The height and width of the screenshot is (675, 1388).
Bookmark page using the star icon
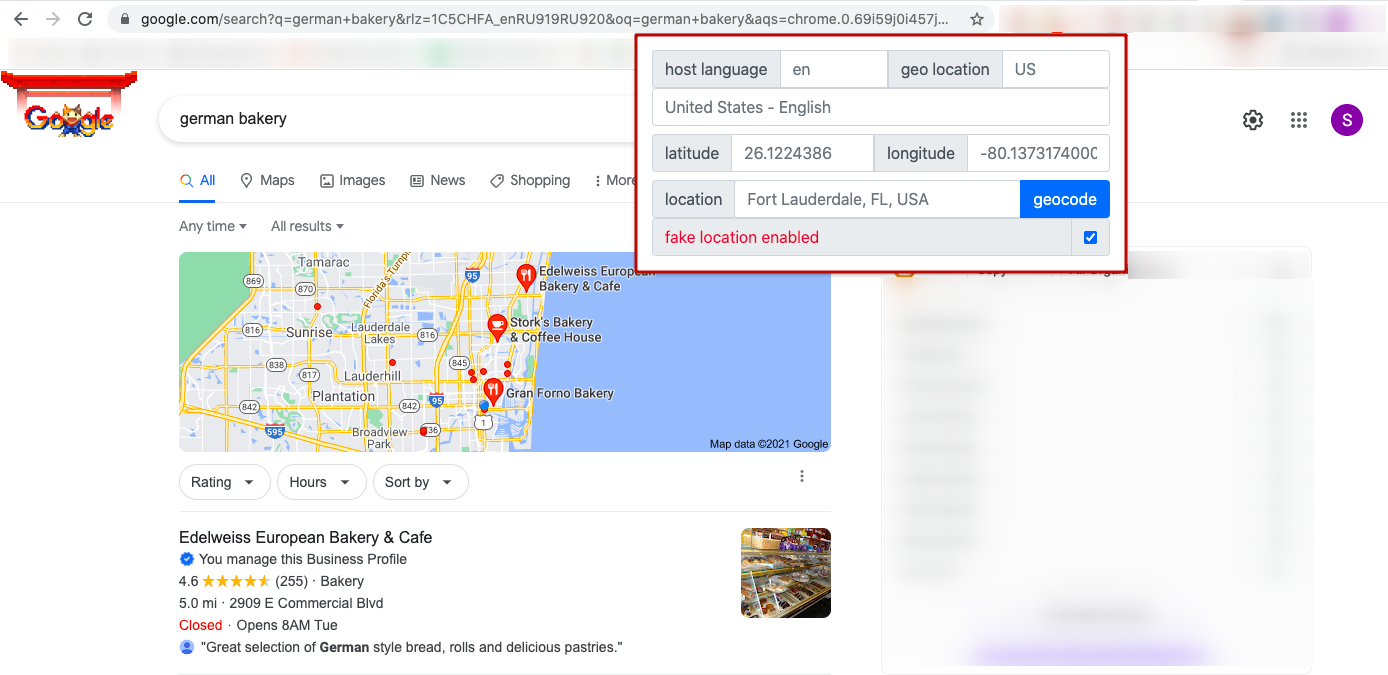(x=977, y=19)
